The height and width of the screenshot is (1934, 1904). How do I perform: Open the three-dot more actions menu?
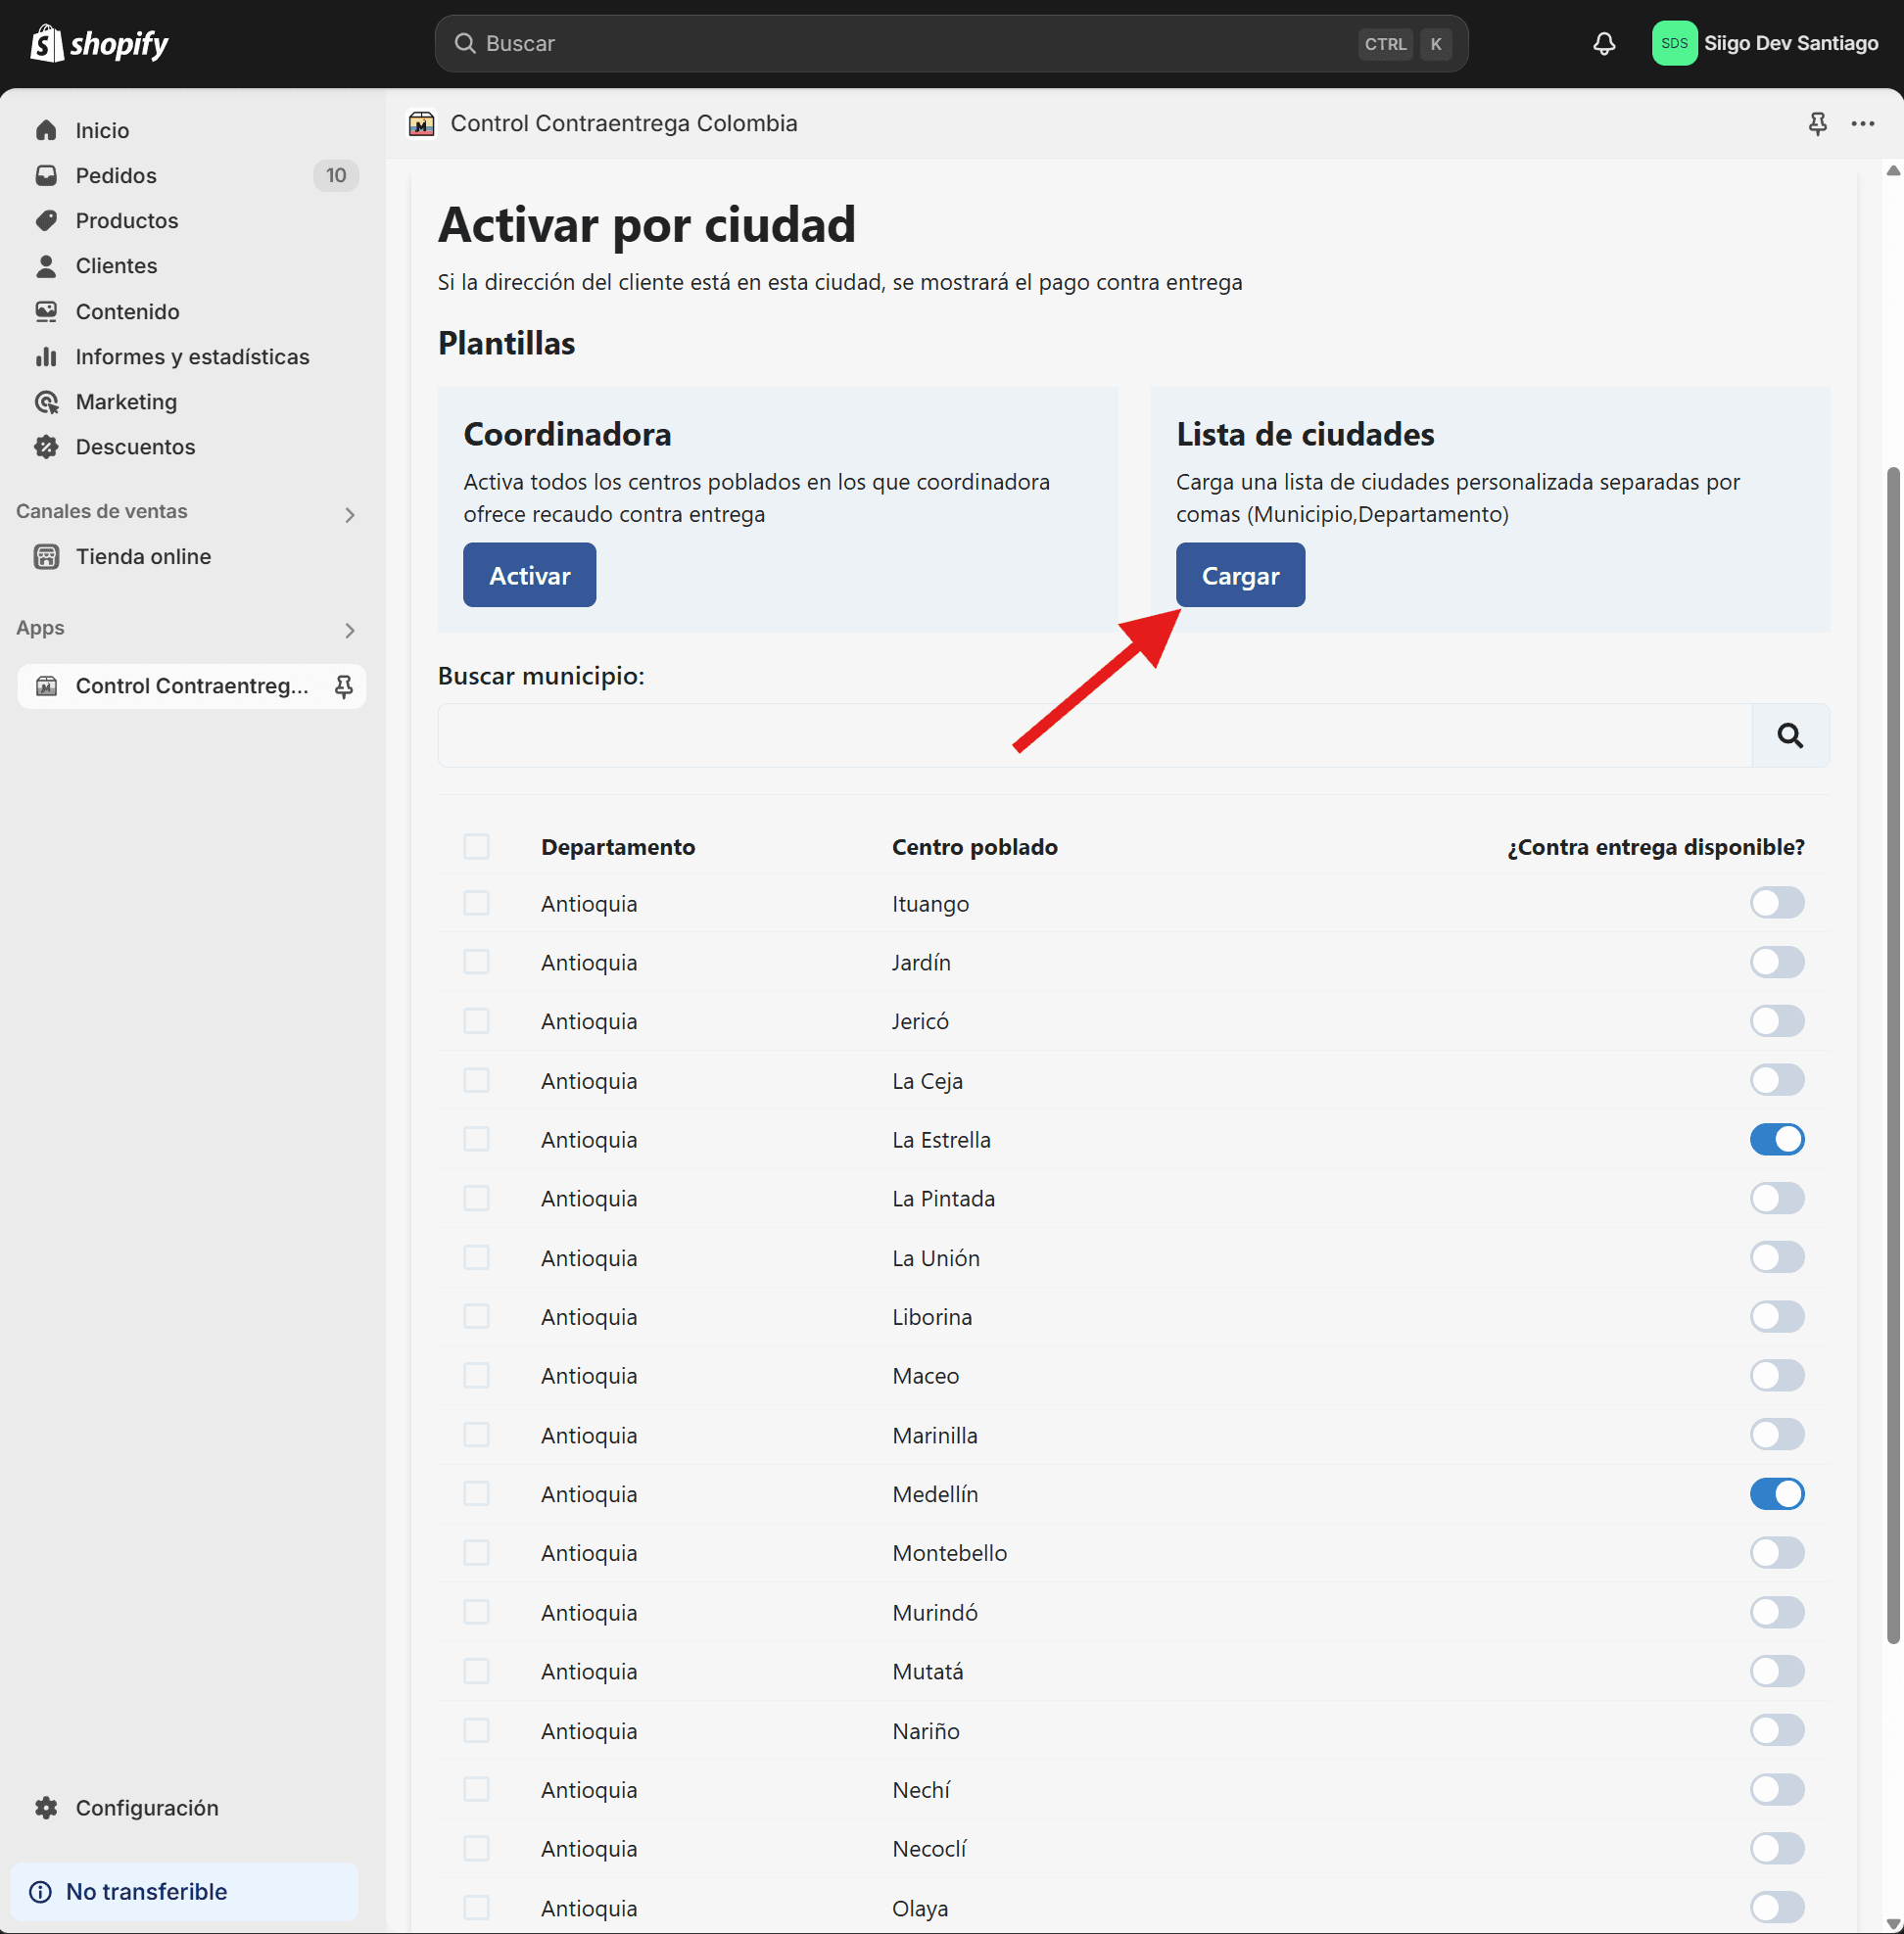click(1862, 123)
